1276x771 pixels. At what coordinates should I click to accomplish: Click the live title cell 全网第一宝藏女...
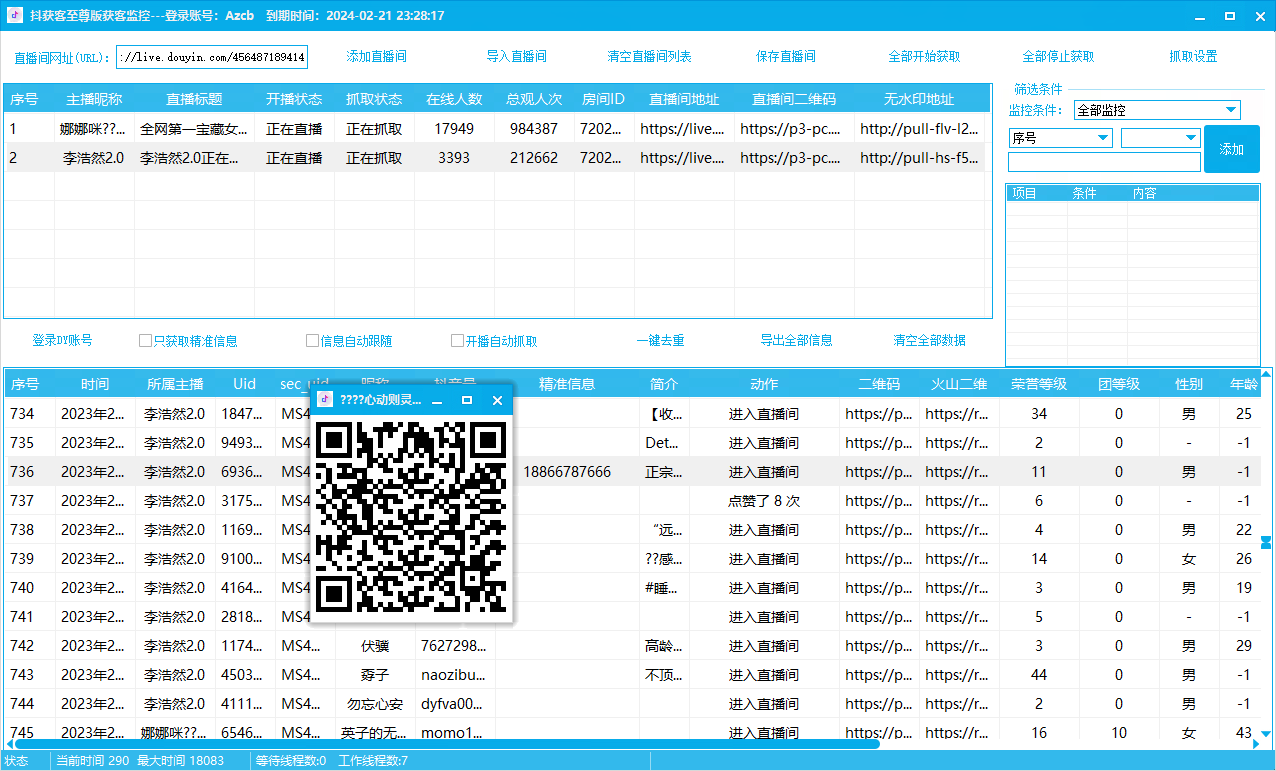click(x=195, y=129)
